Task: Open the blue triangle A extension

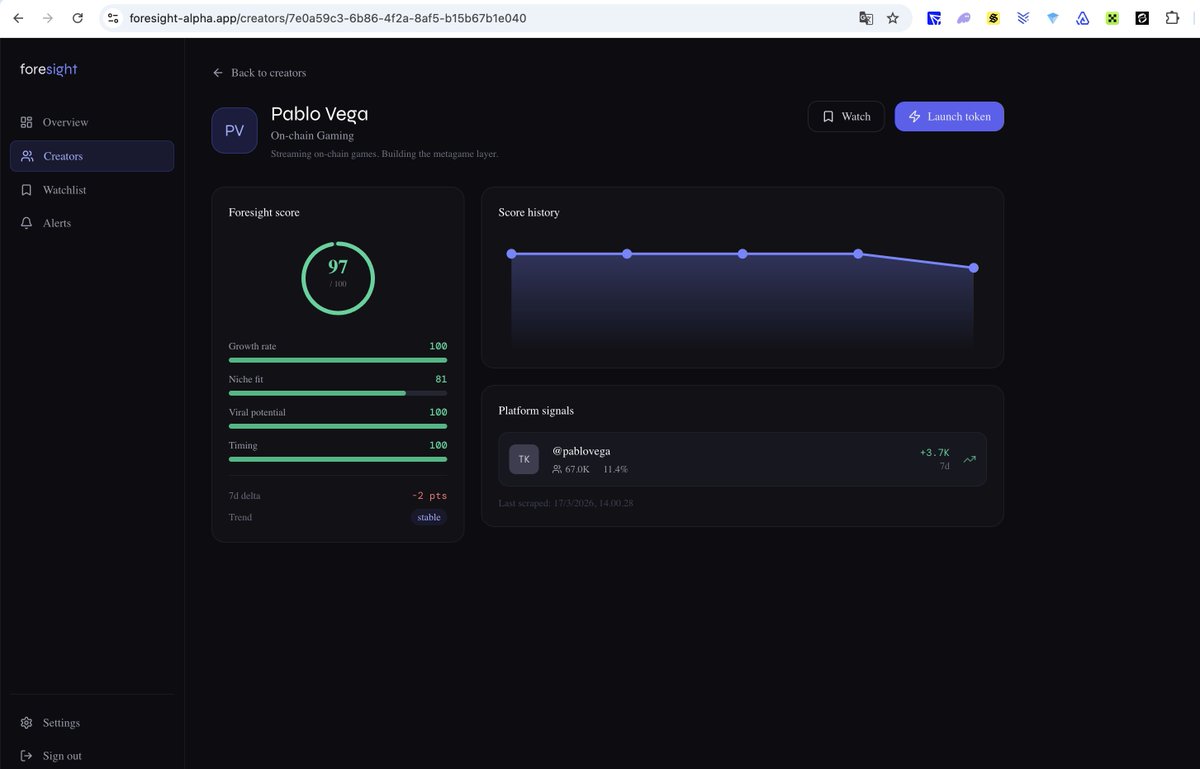Action: (1082, 18)
